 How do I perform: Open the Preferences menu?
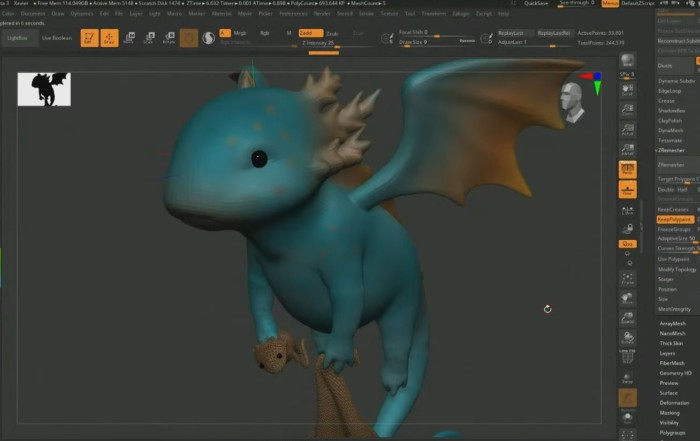pyautogui.click(x=293, y=13)
